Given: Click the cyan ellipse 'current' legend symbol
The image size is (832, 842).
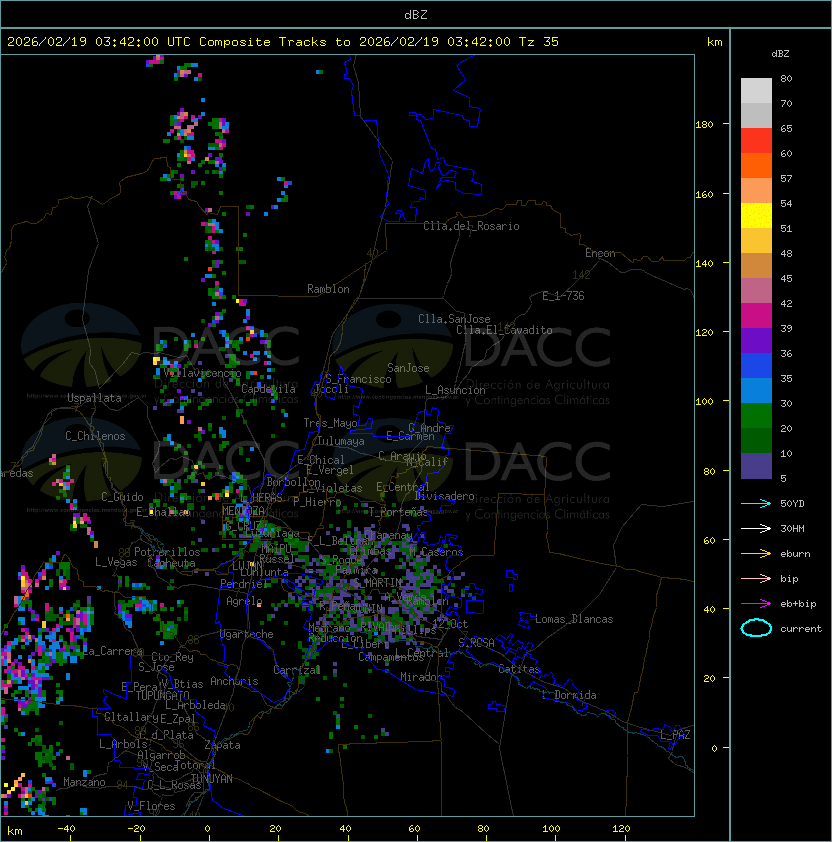Looking at the screenshot, I should coord(756,628).
